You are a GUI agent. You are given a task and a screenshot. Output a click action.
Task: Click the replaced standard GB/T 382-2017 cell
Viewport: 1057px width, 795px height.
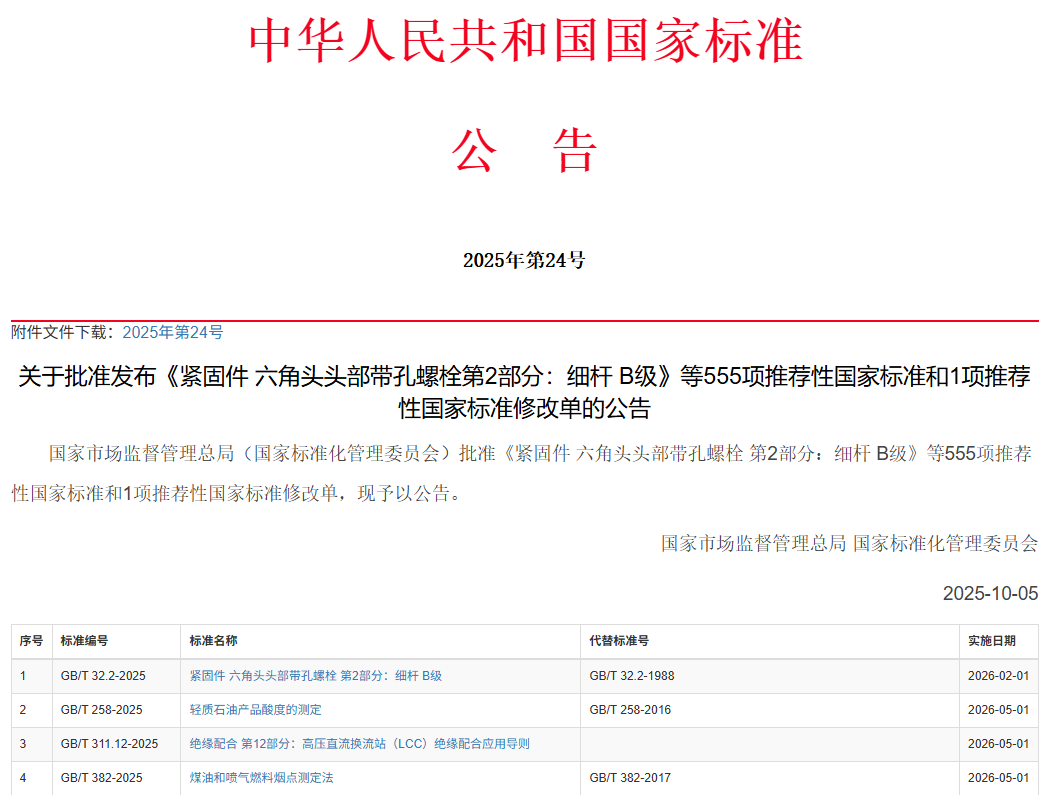[x=630, y=777]
